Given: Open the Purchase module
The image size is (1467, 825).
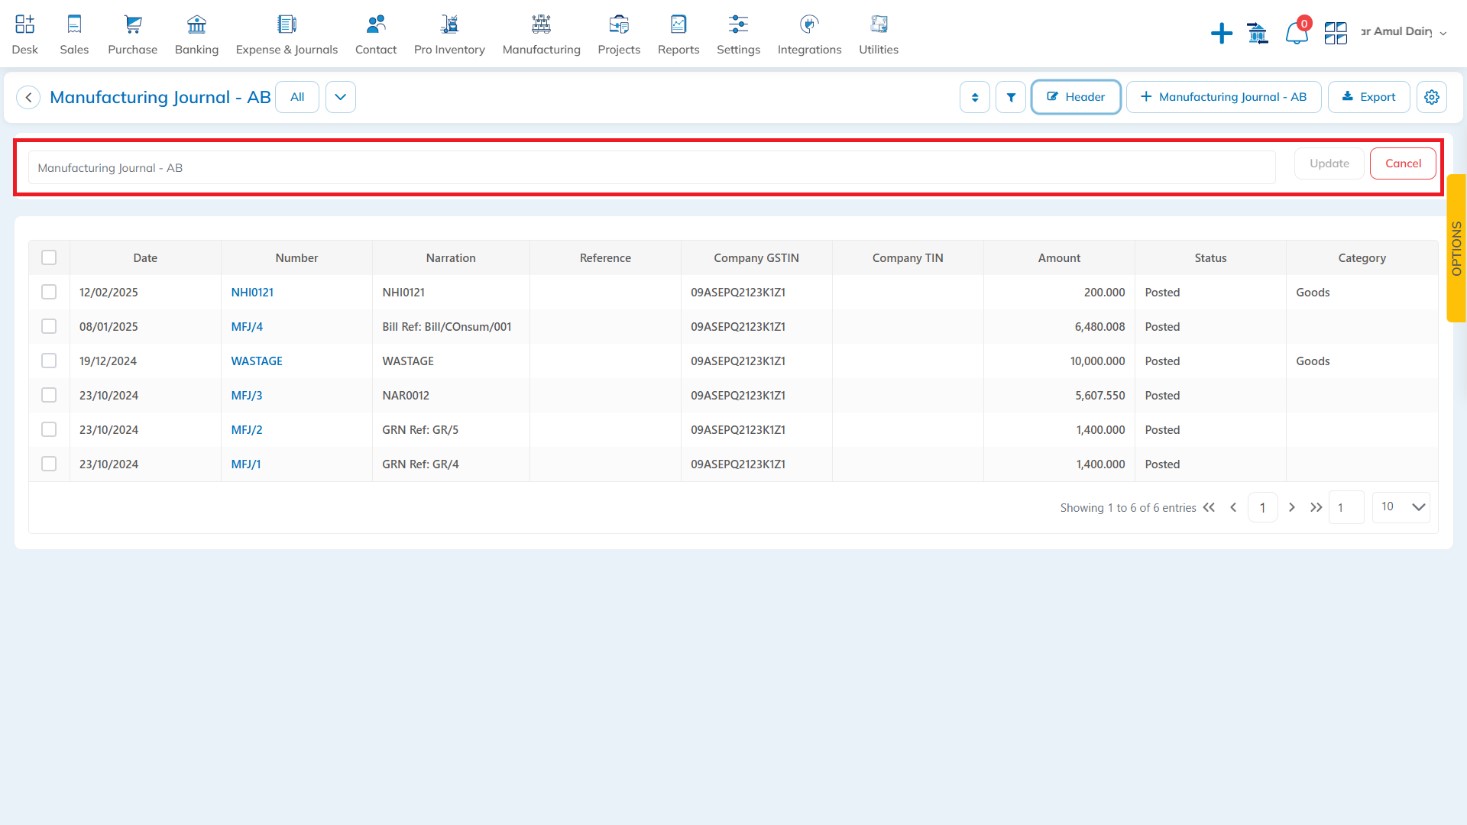Looking at the screenshot, I should point(132,34).
